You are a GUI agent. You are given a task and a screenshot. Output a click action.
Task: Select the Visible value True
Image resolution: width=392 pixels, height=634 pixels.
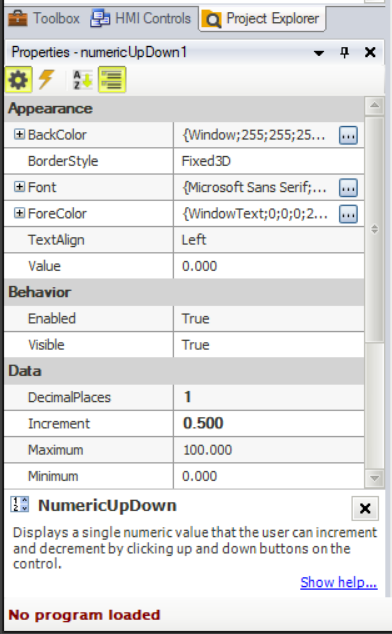(x=269, y=345)
